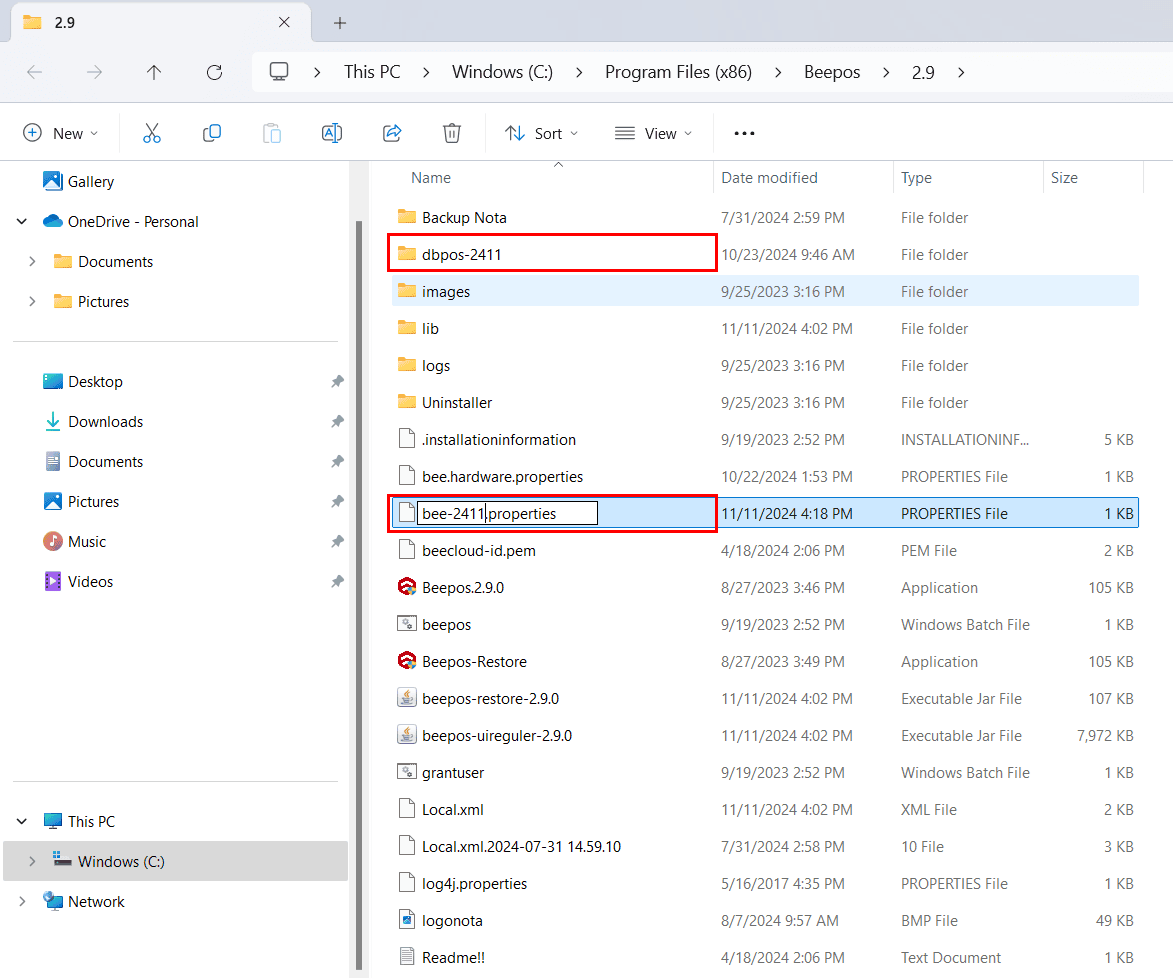Screen dimensions: 1173x978
Task: Close the 2.9 tab
Action: pyautogui.click(x=284, y=22)
